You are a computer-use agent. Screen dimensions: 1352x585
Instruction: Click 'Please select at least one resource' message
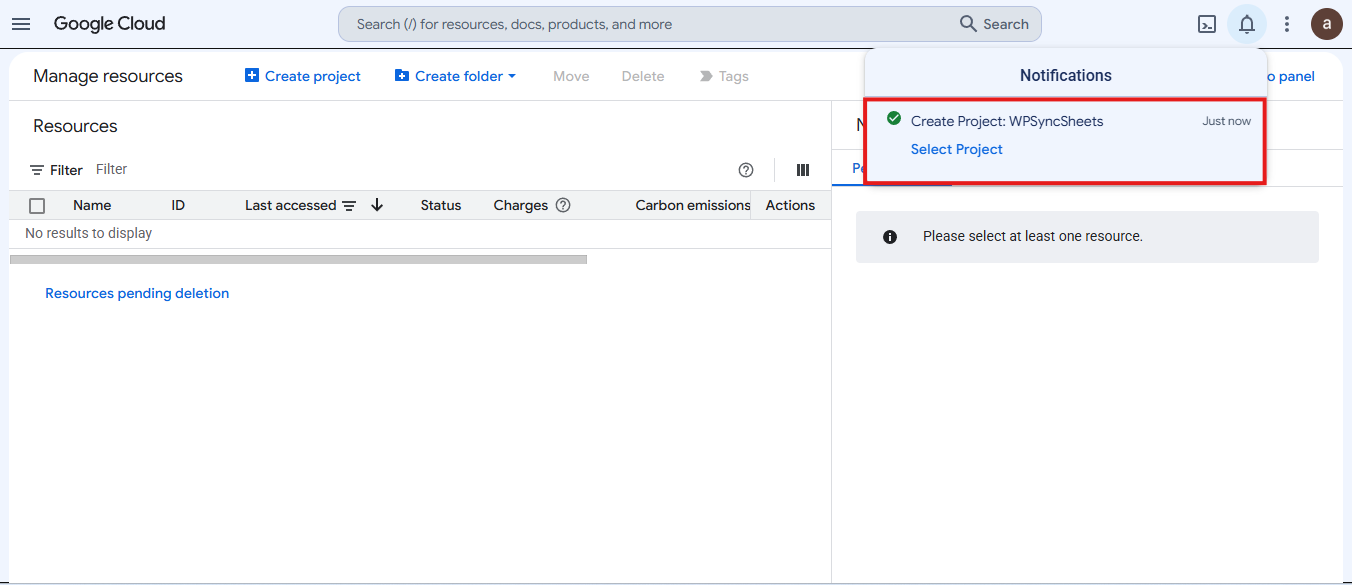[1033, 237]
